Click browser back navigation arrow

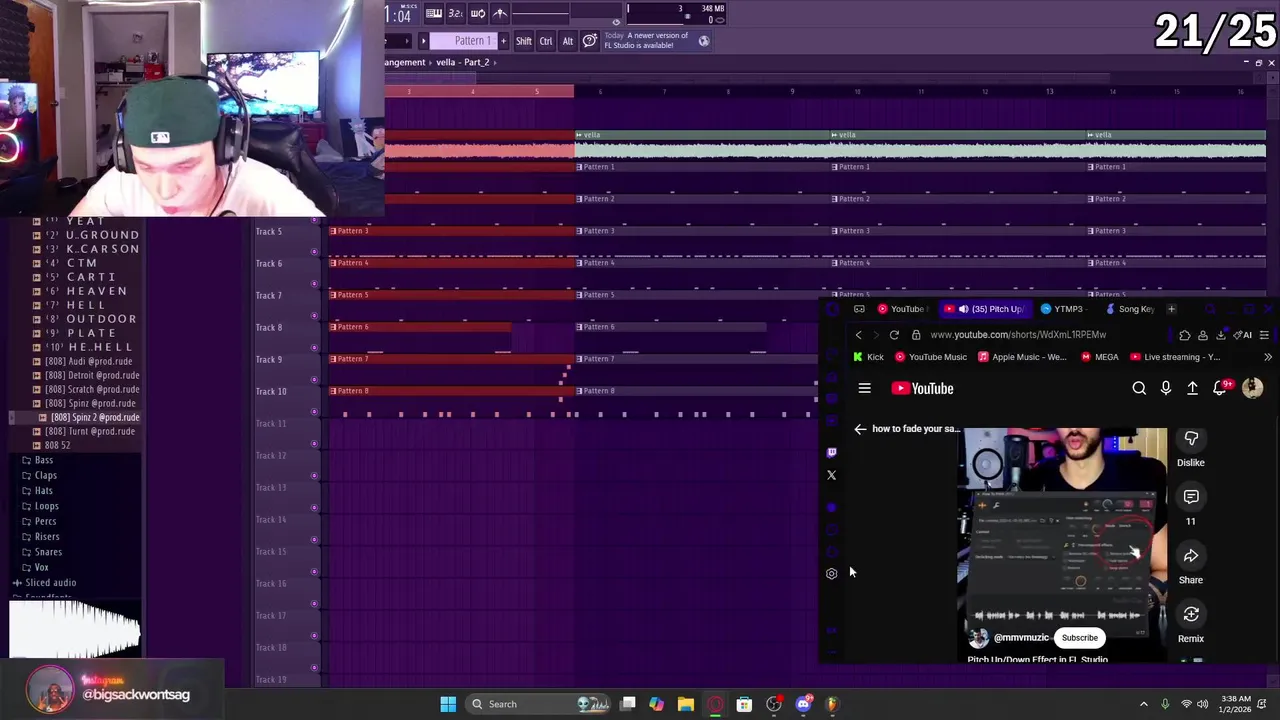point(858,335)
